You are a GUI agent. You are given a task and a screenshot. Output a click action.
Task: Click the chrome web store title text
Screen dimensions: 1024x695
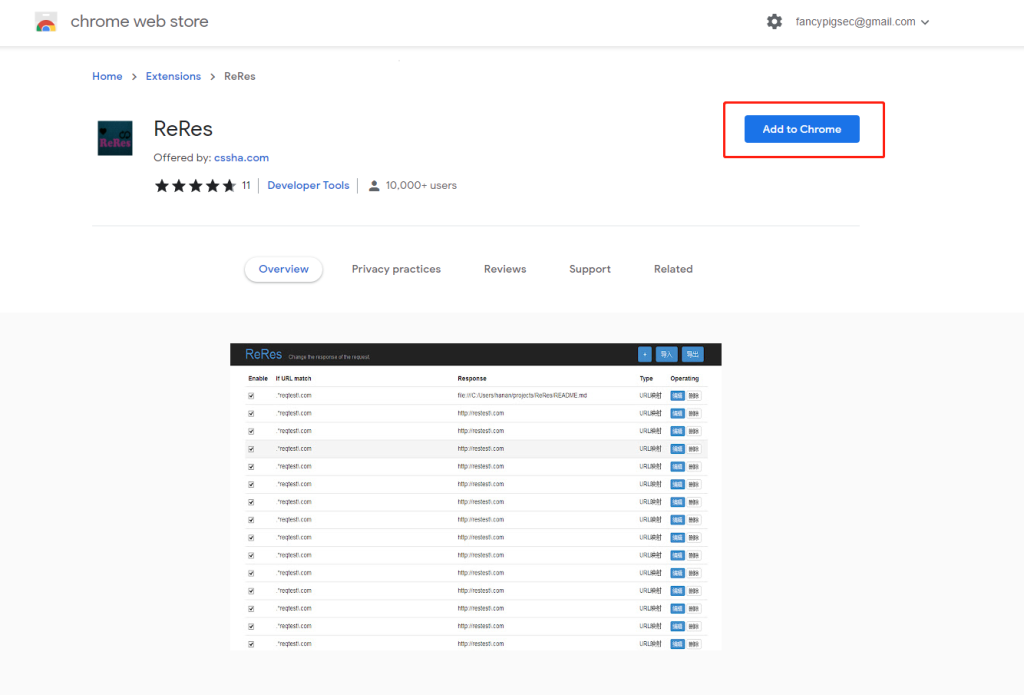pos(139,22)
